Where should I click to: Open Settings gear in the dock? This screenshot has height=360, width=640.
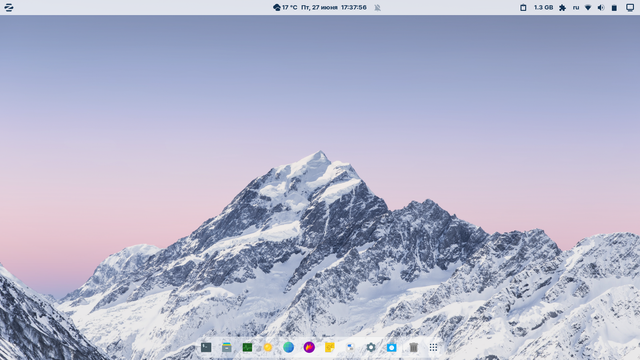(371, 347)
